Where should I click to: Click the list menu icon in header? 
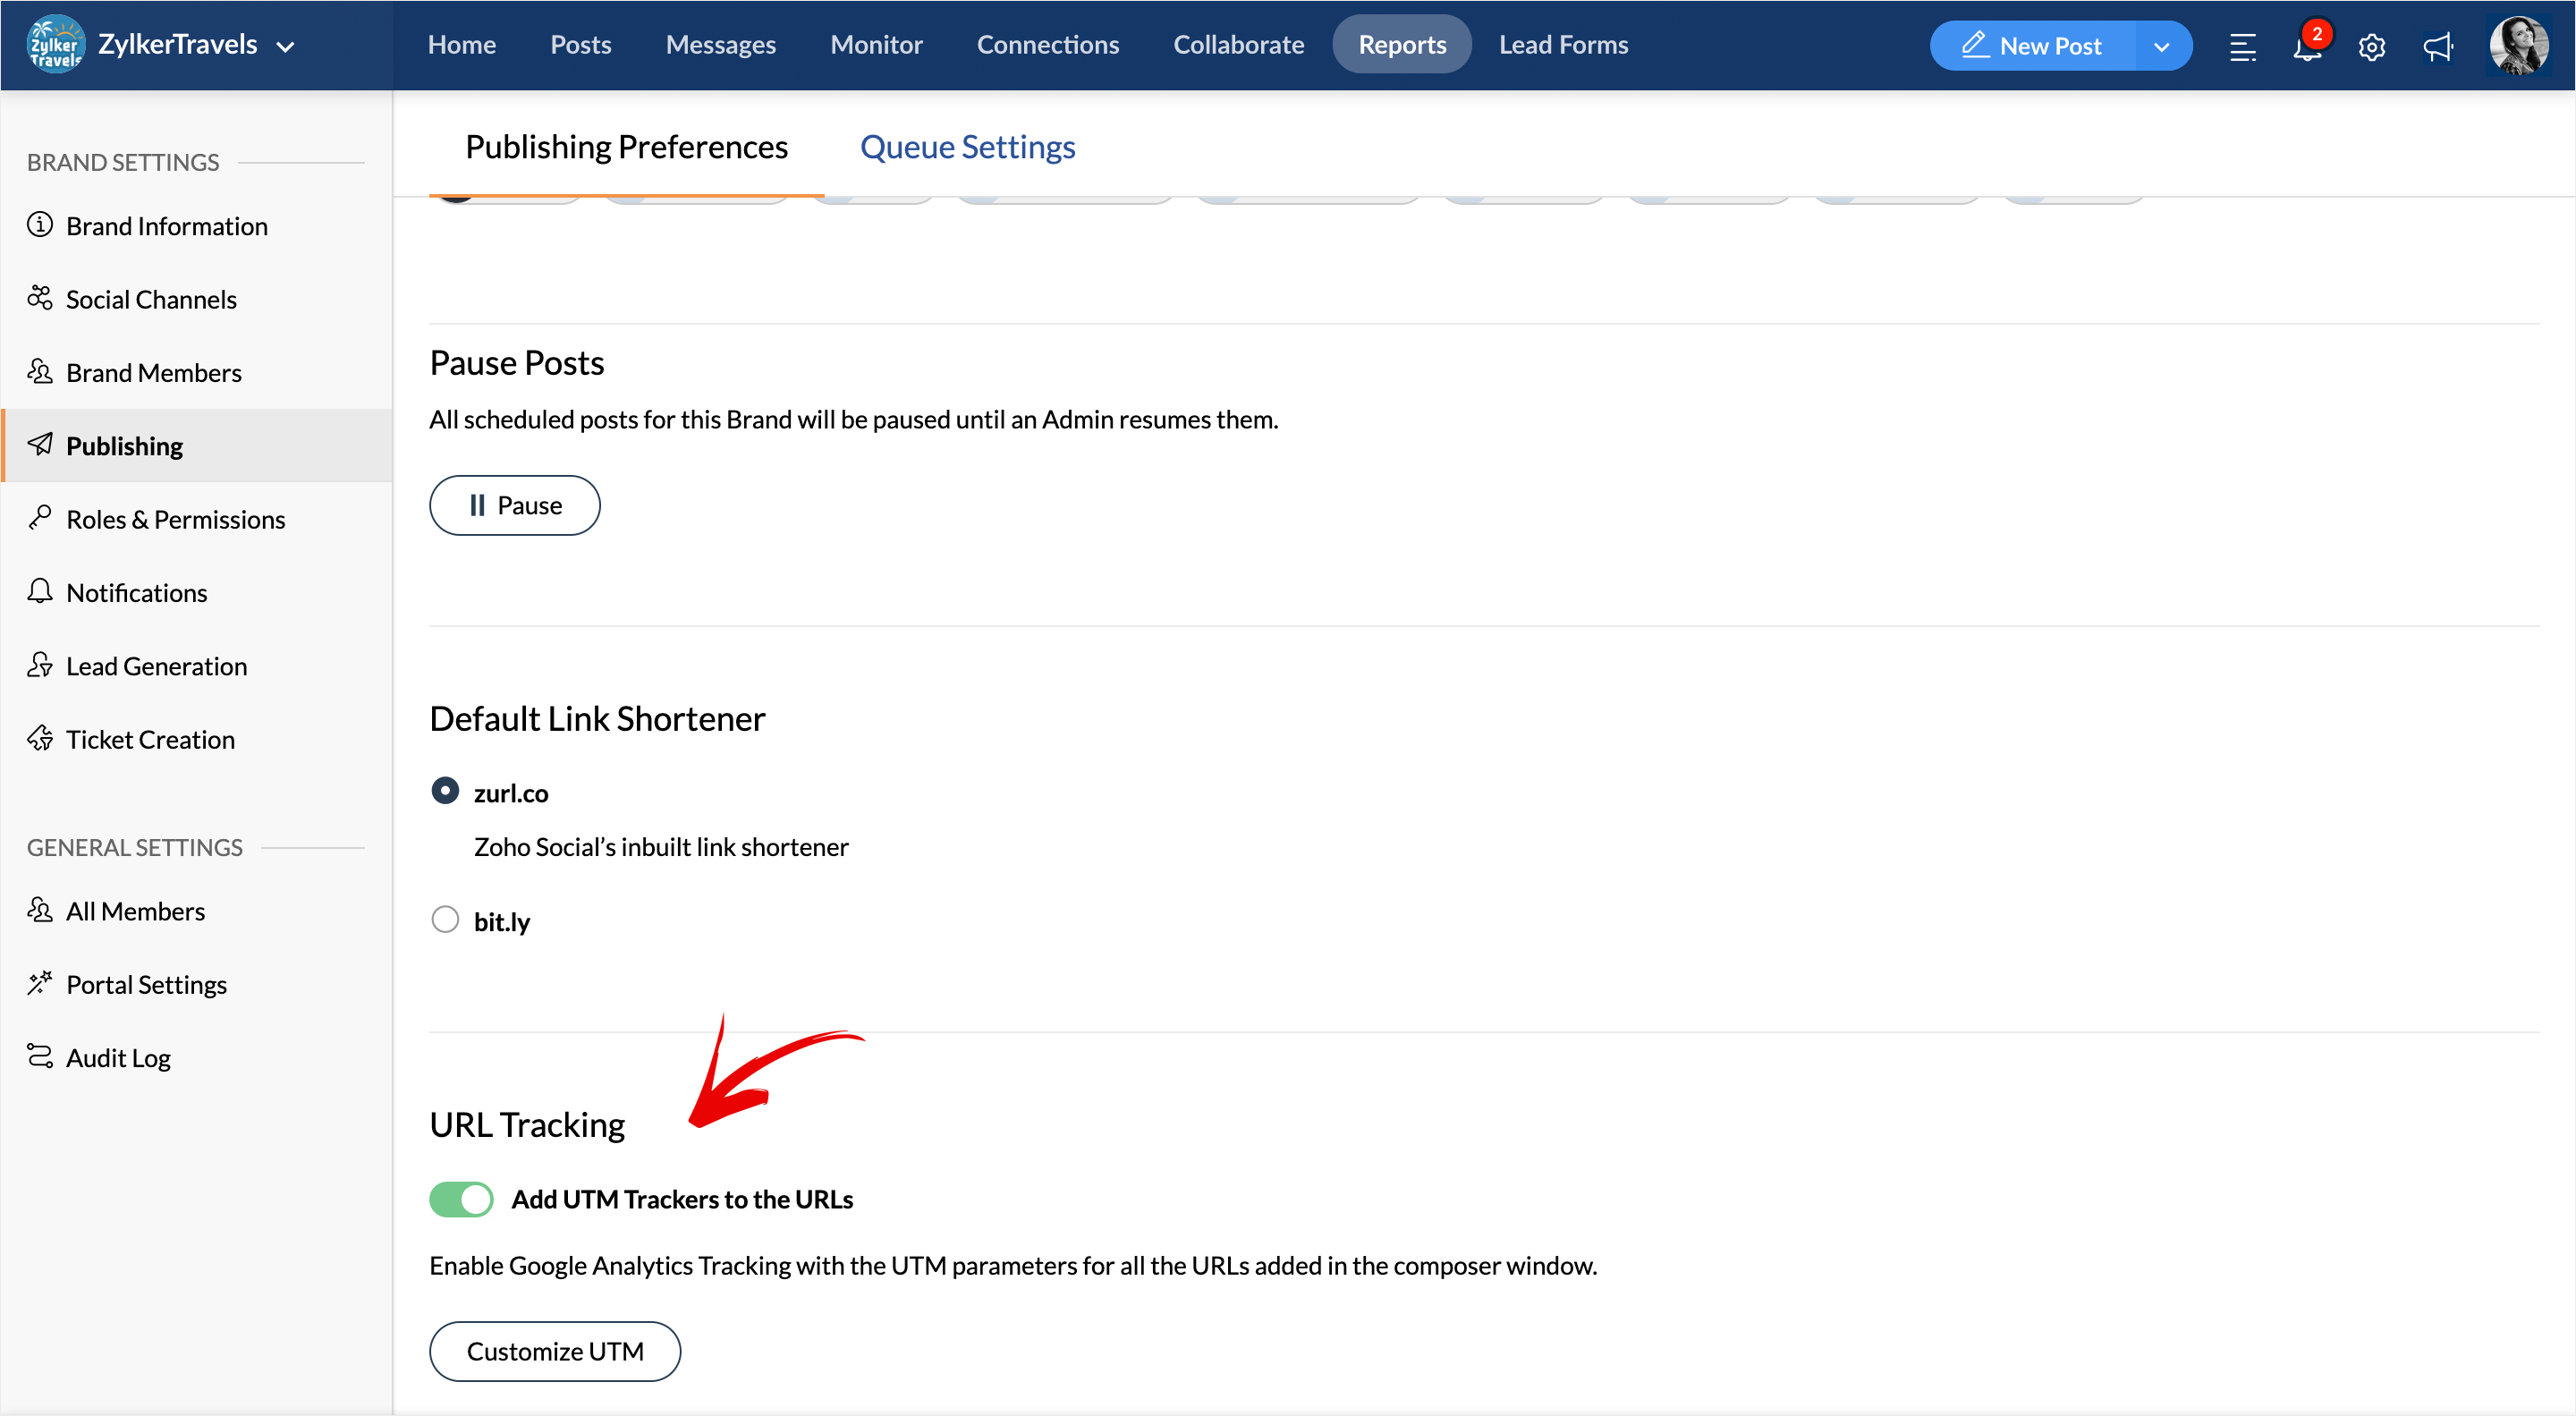[x=2242, y=46]
